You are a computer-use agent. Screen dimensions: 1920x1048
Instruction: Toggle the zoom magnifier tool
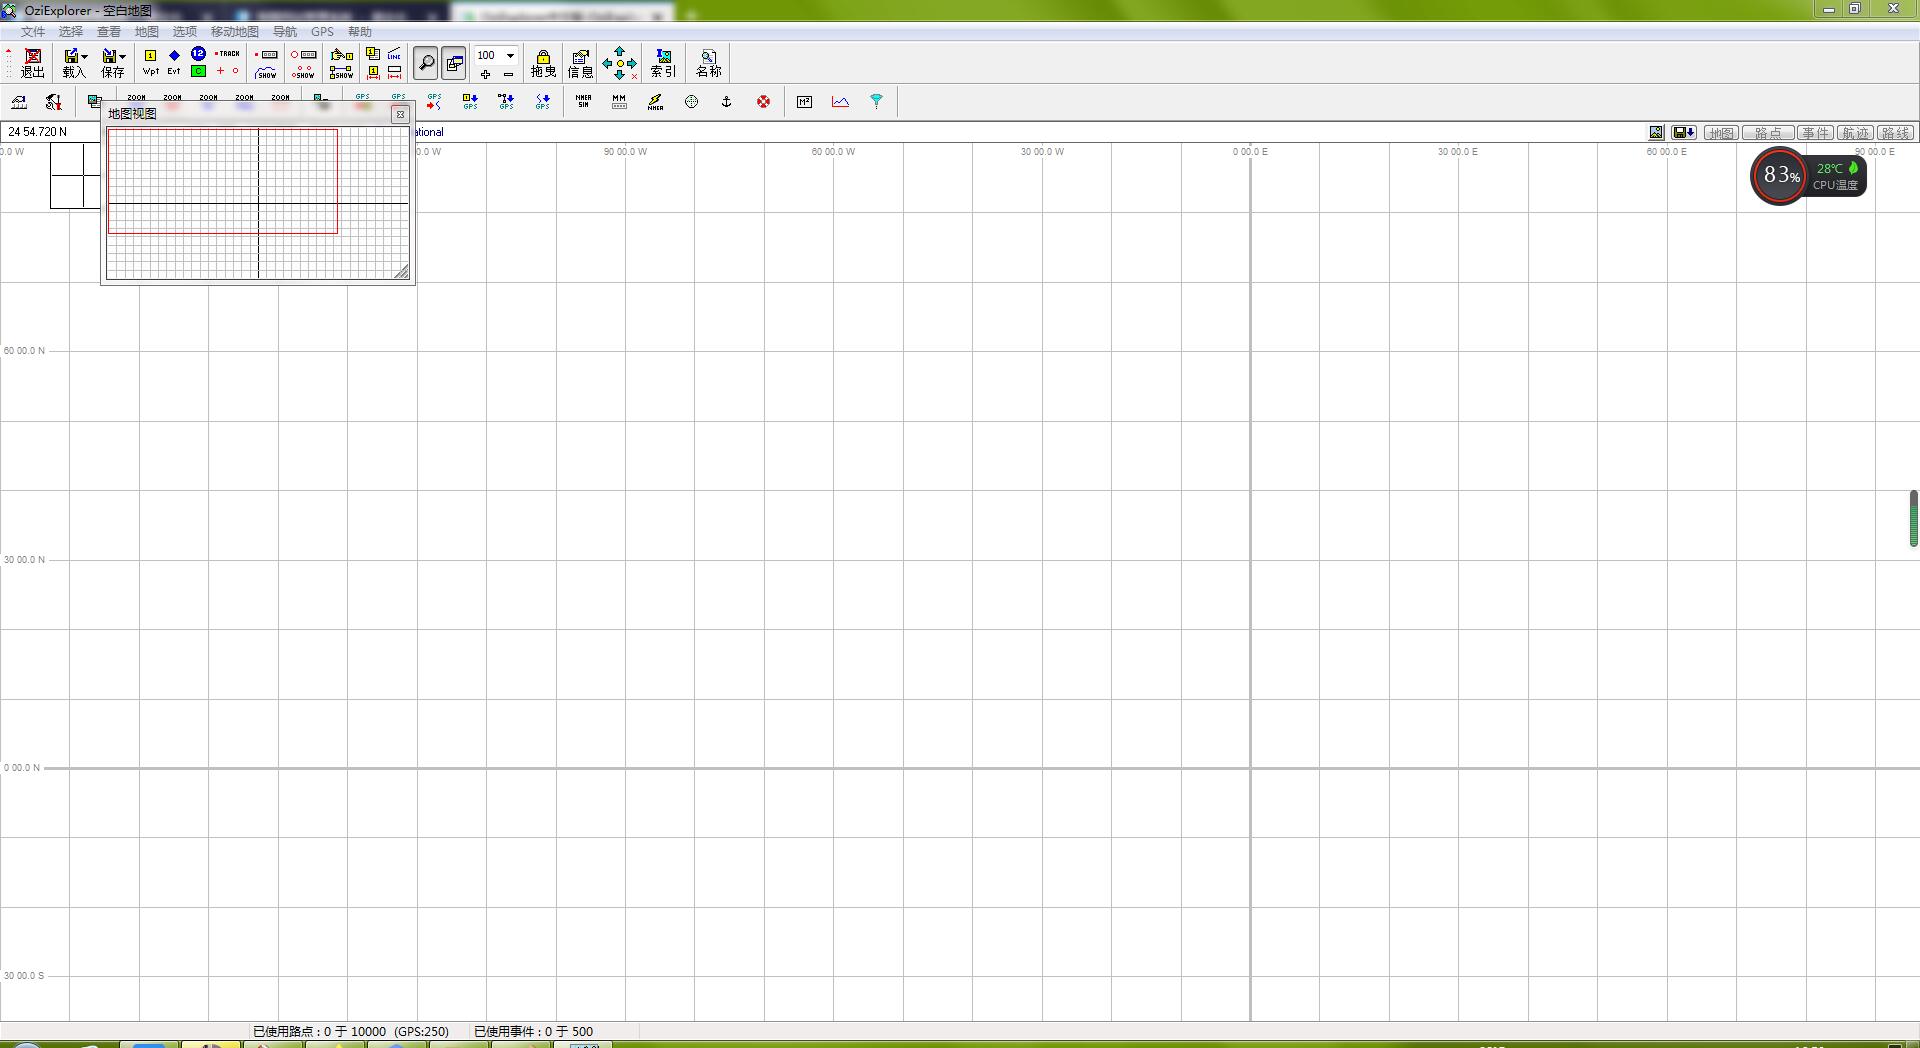click(x=426, y=63)
